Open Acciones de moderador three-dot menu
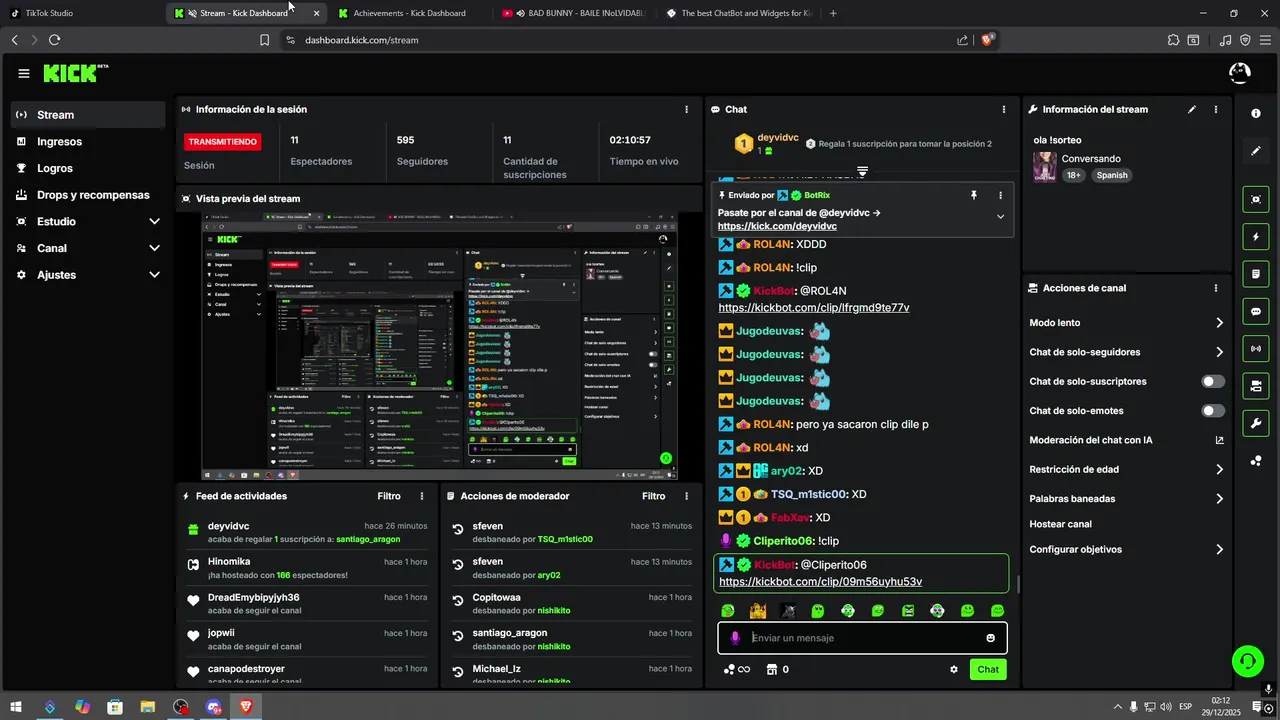This screenshot has width=1280, height=720. [x=686, y=496]
